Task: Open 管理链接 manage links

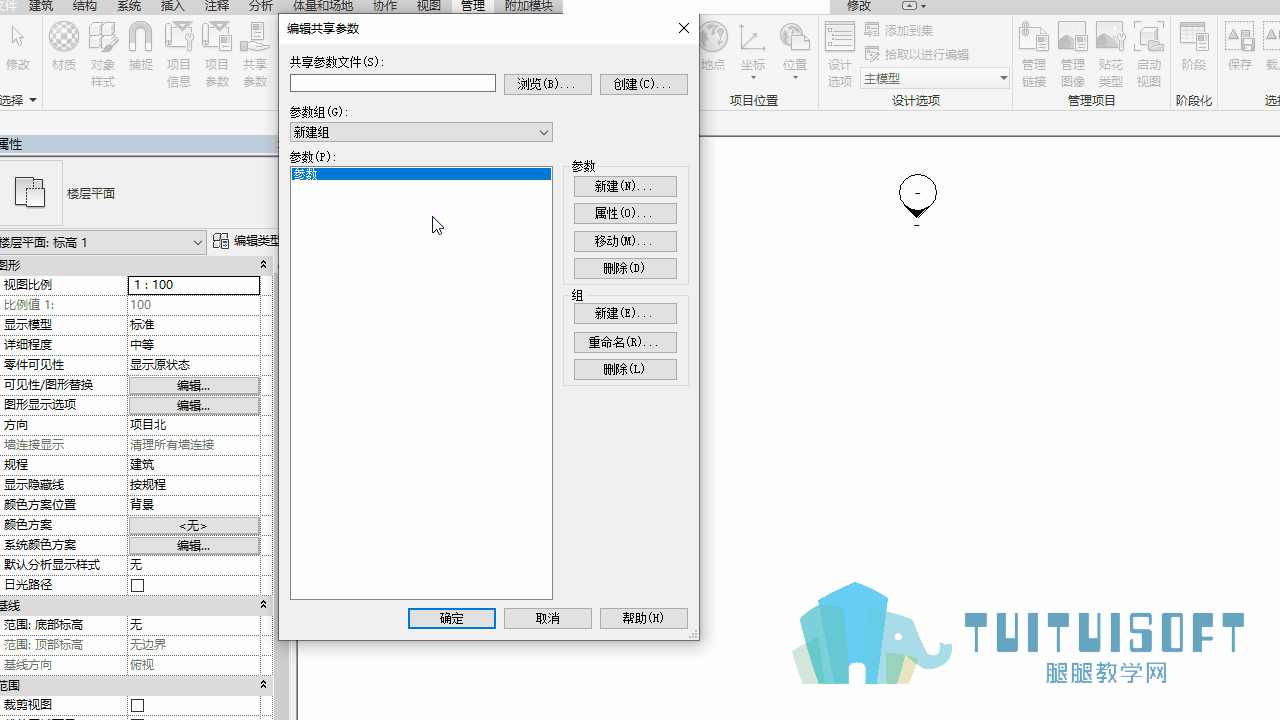Action: click(1033, 54)
